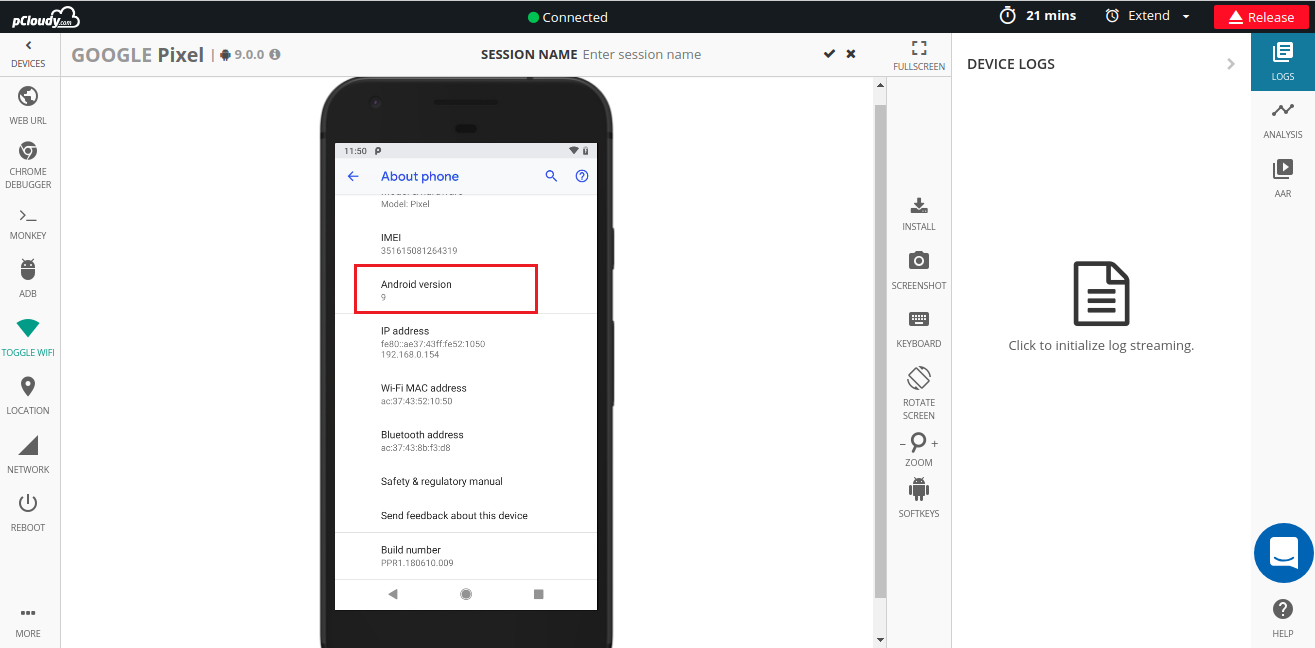Zoom in device view with plus
Screen dimensions: 1315x648
pos(935,443)
